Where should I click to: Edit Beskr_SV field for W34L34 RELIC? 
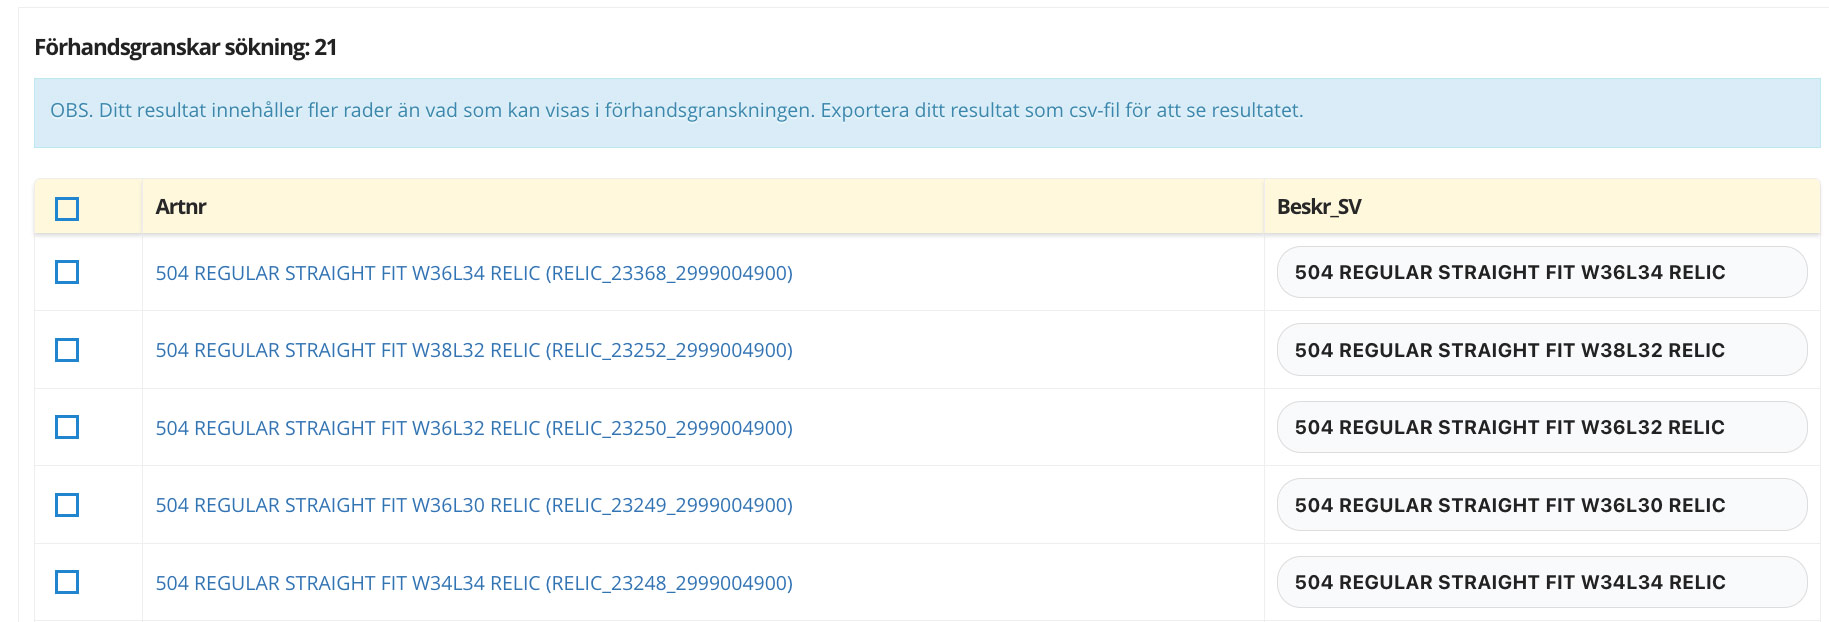point(1542,582)
